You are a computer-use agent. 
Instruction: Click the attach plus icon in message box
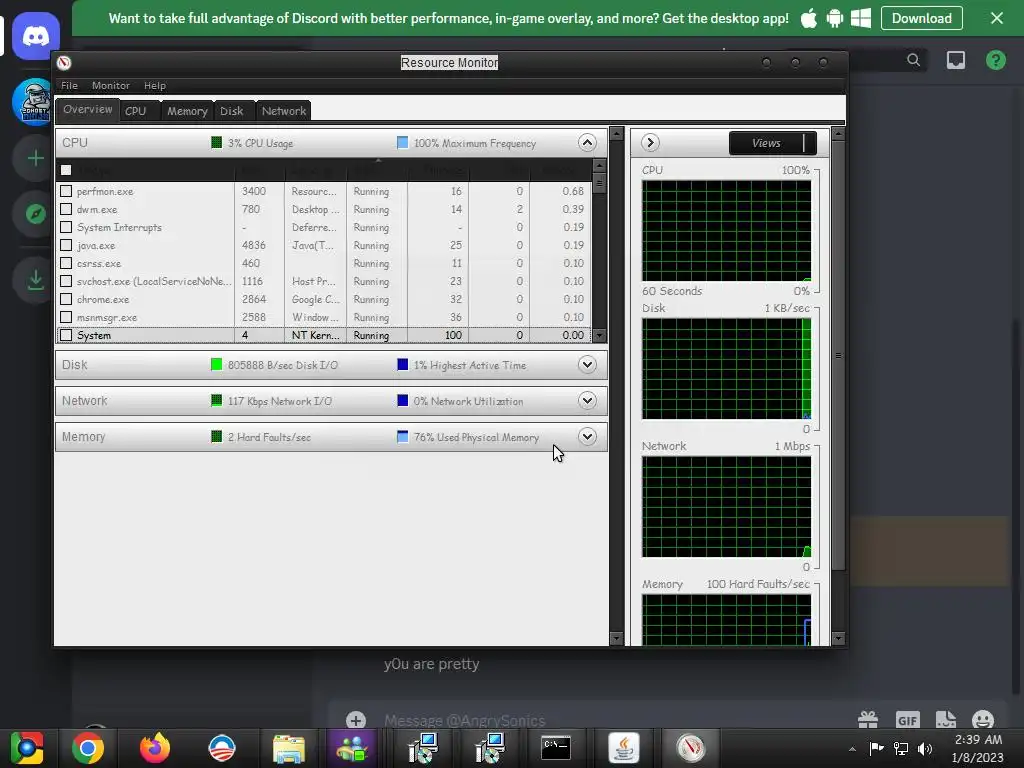356,720
